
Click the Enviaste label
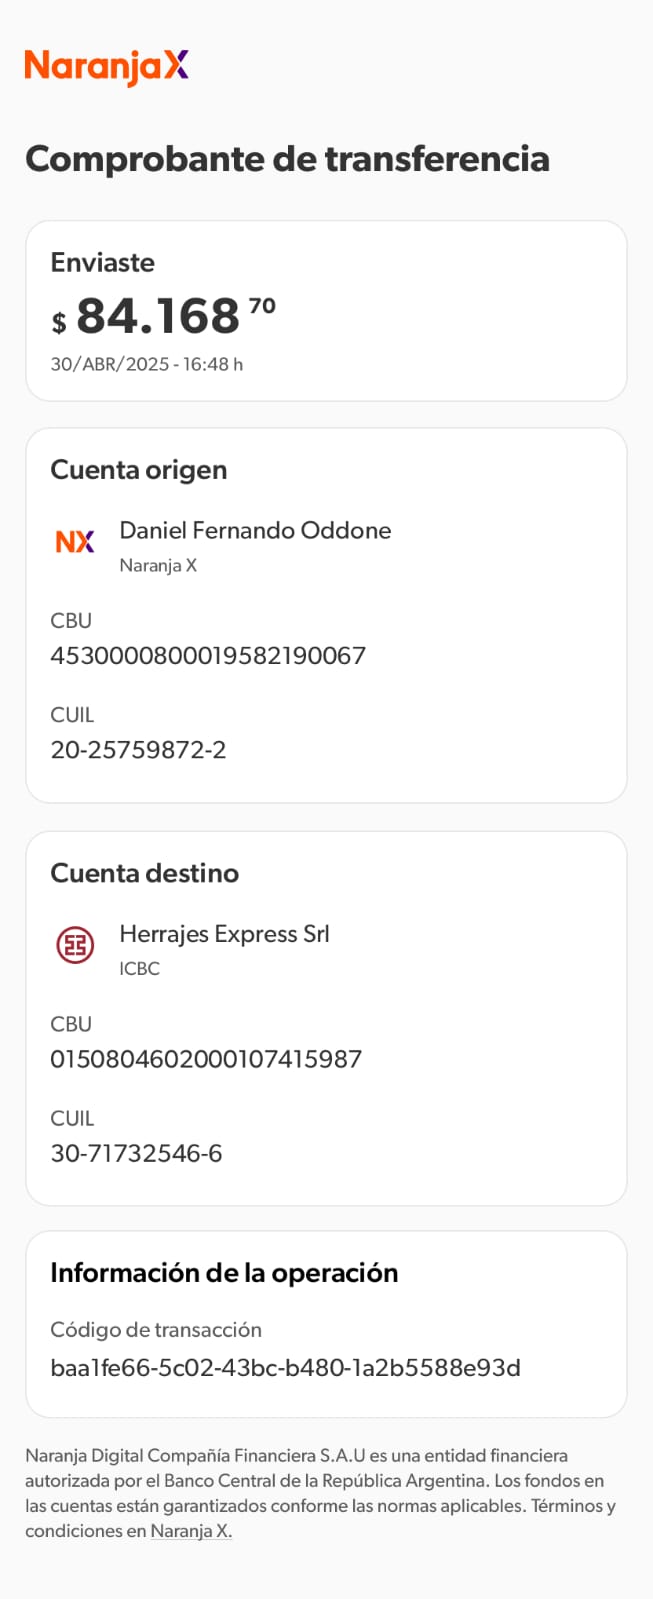pyautogui.click(x=103, y=263)
